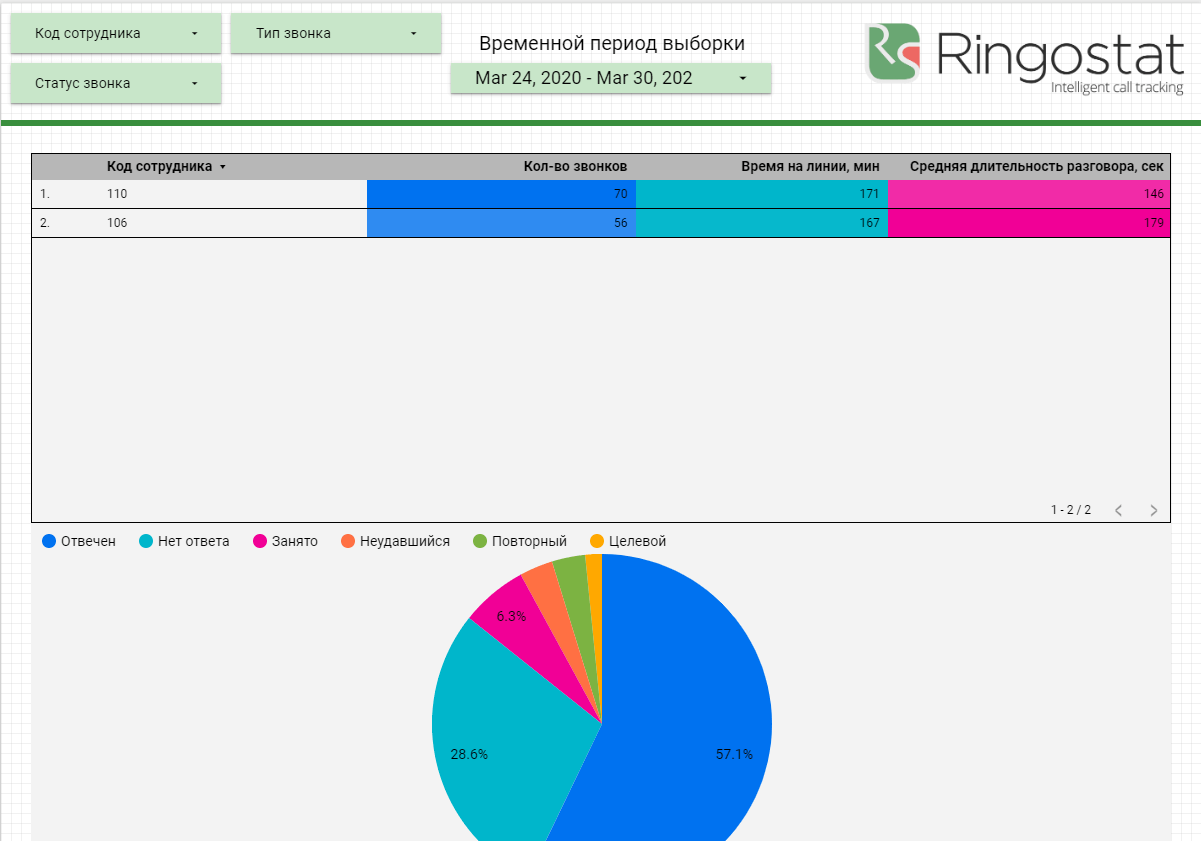Toggle the Отвечен legend item
The image size is (1201, 841).
(79, 541)
